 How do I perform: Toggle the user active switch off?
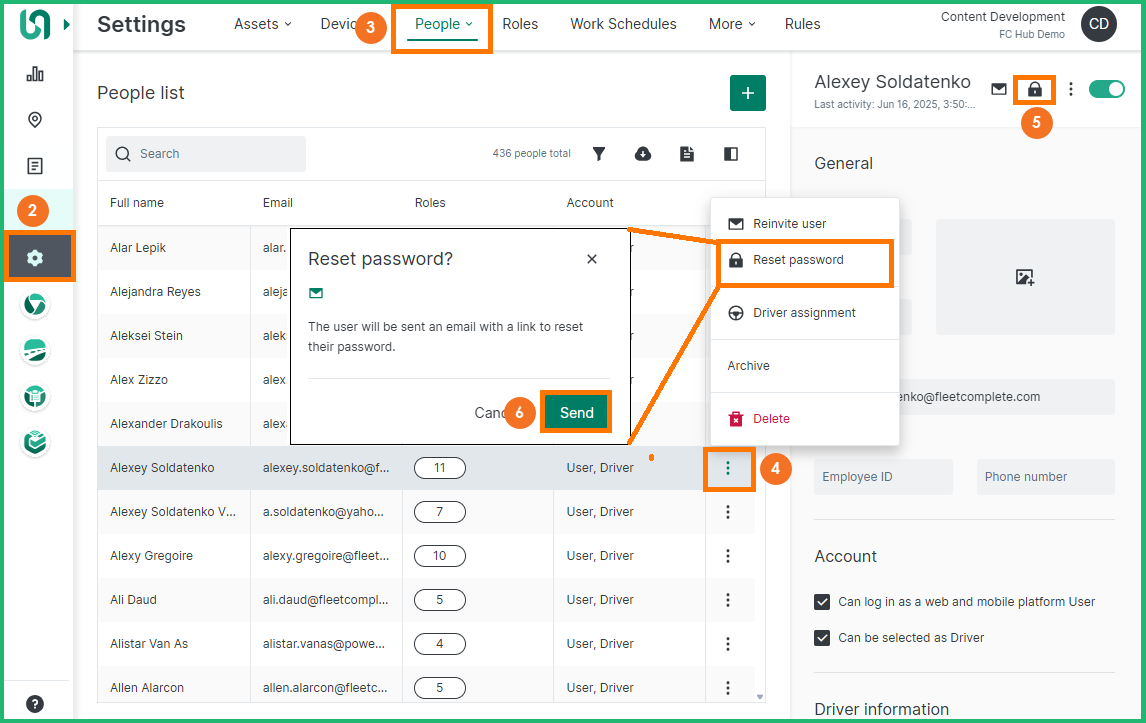[1107, 89]
